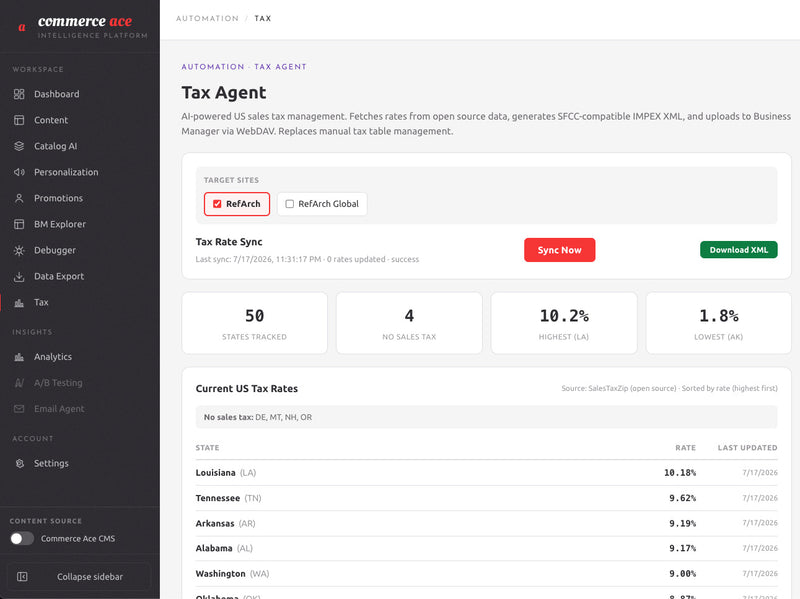This screenshot has width=800, height=599.
Task: Click the SalesTaxZip source text
Action: pyautogui.click(x=669, y=388)
